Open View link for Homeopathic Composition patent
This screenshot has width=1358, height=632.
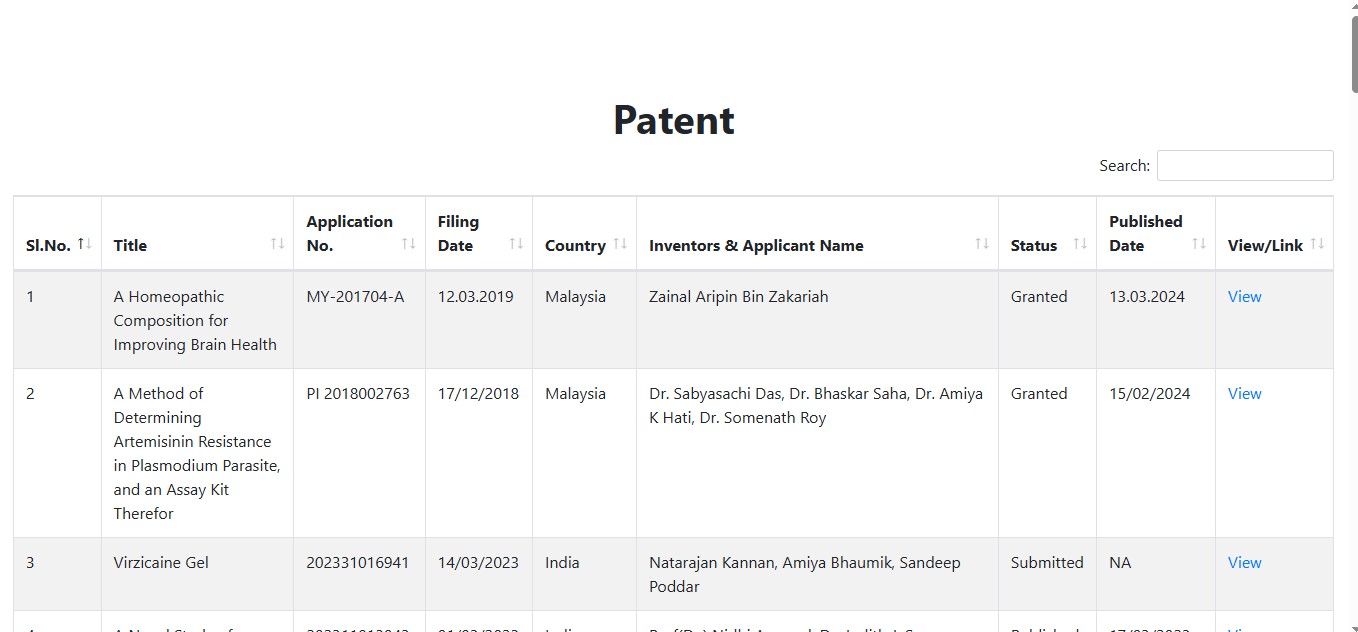pos(1244,297)
